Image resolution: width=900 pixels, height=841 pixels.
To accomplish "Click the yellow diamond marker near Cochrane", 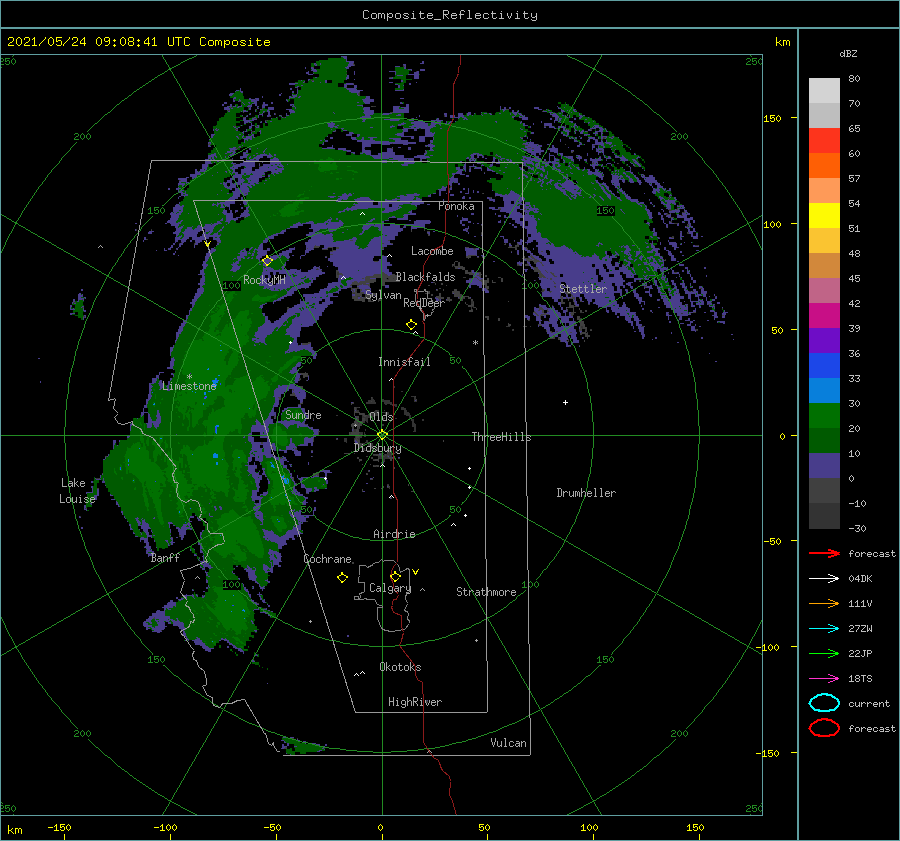I will click(x=342, y=578).
